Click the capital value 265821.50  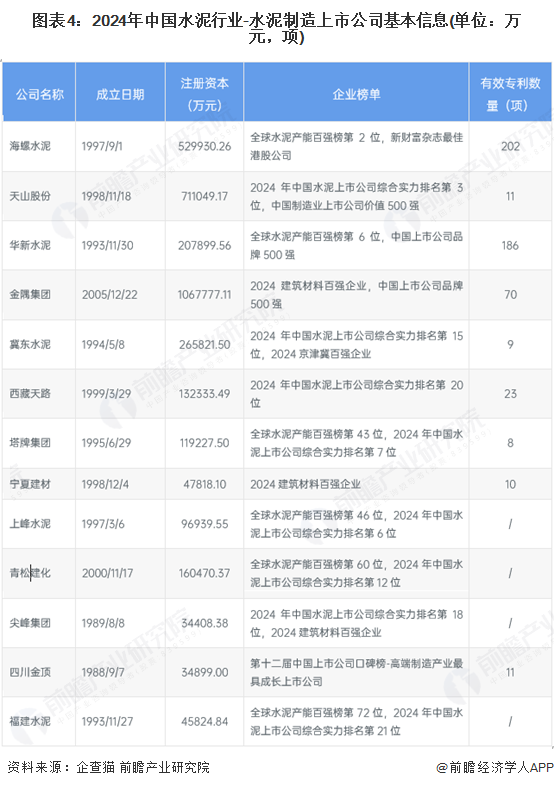point(204,344)
